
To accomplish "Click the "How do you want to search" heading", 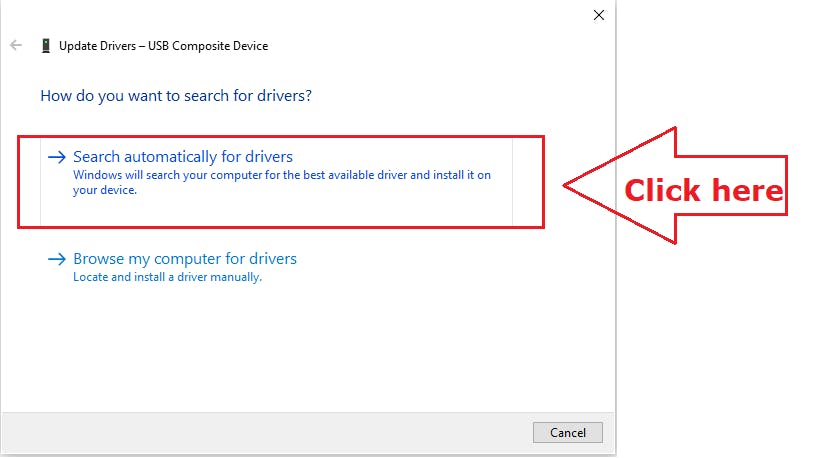I will pyautogui.click(x=176, y=96).
